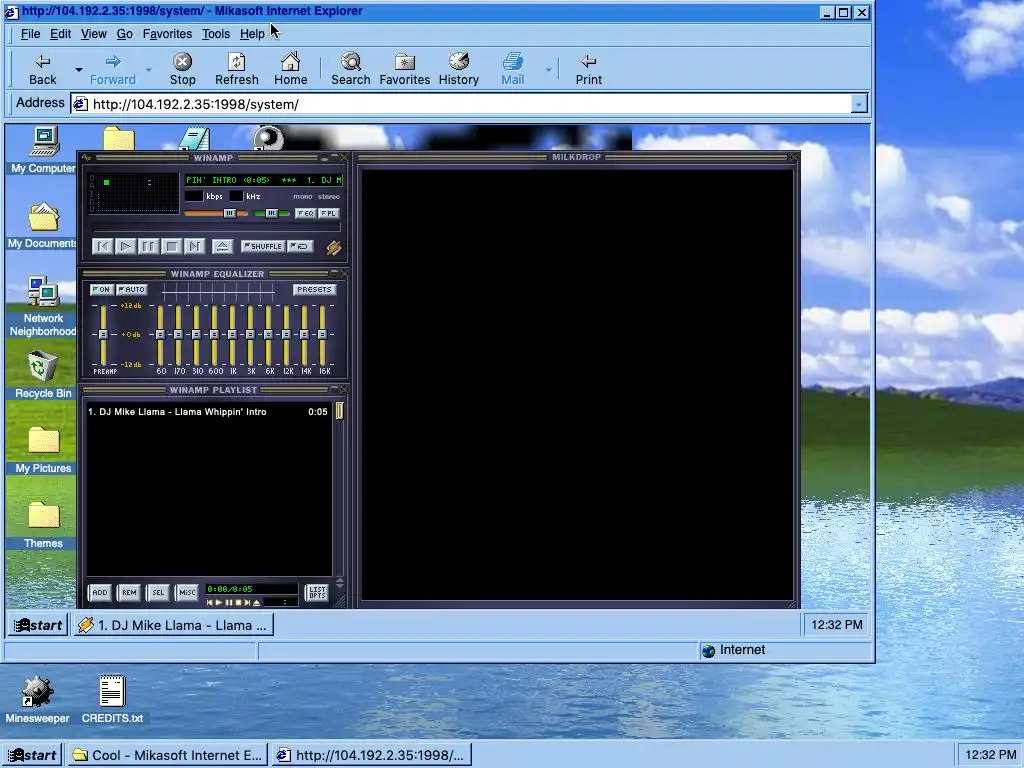Image resolution: width=1024 pixels, height=768 pixels.
Task: Open the Favorites menu
Action: [167, 34]
